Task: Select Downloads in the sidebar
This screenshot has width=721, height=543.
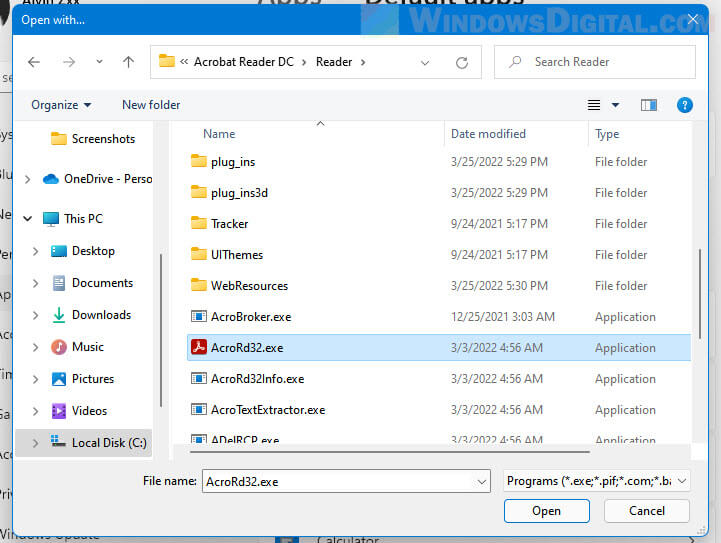Action: click(91, 315)
